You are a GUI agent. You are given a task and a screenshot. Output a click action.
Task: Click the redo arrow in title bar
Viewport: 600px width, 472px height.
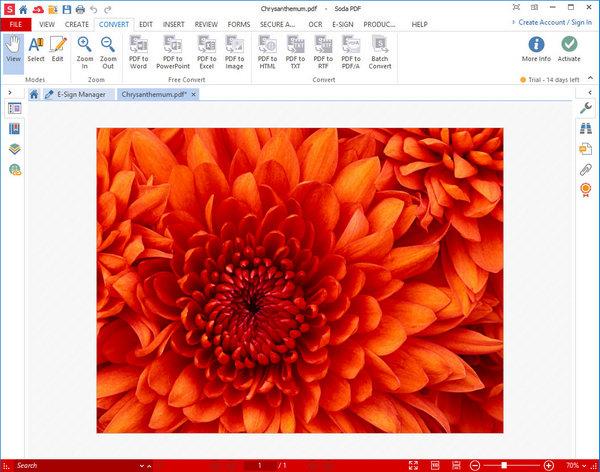(x=108, y=9)
